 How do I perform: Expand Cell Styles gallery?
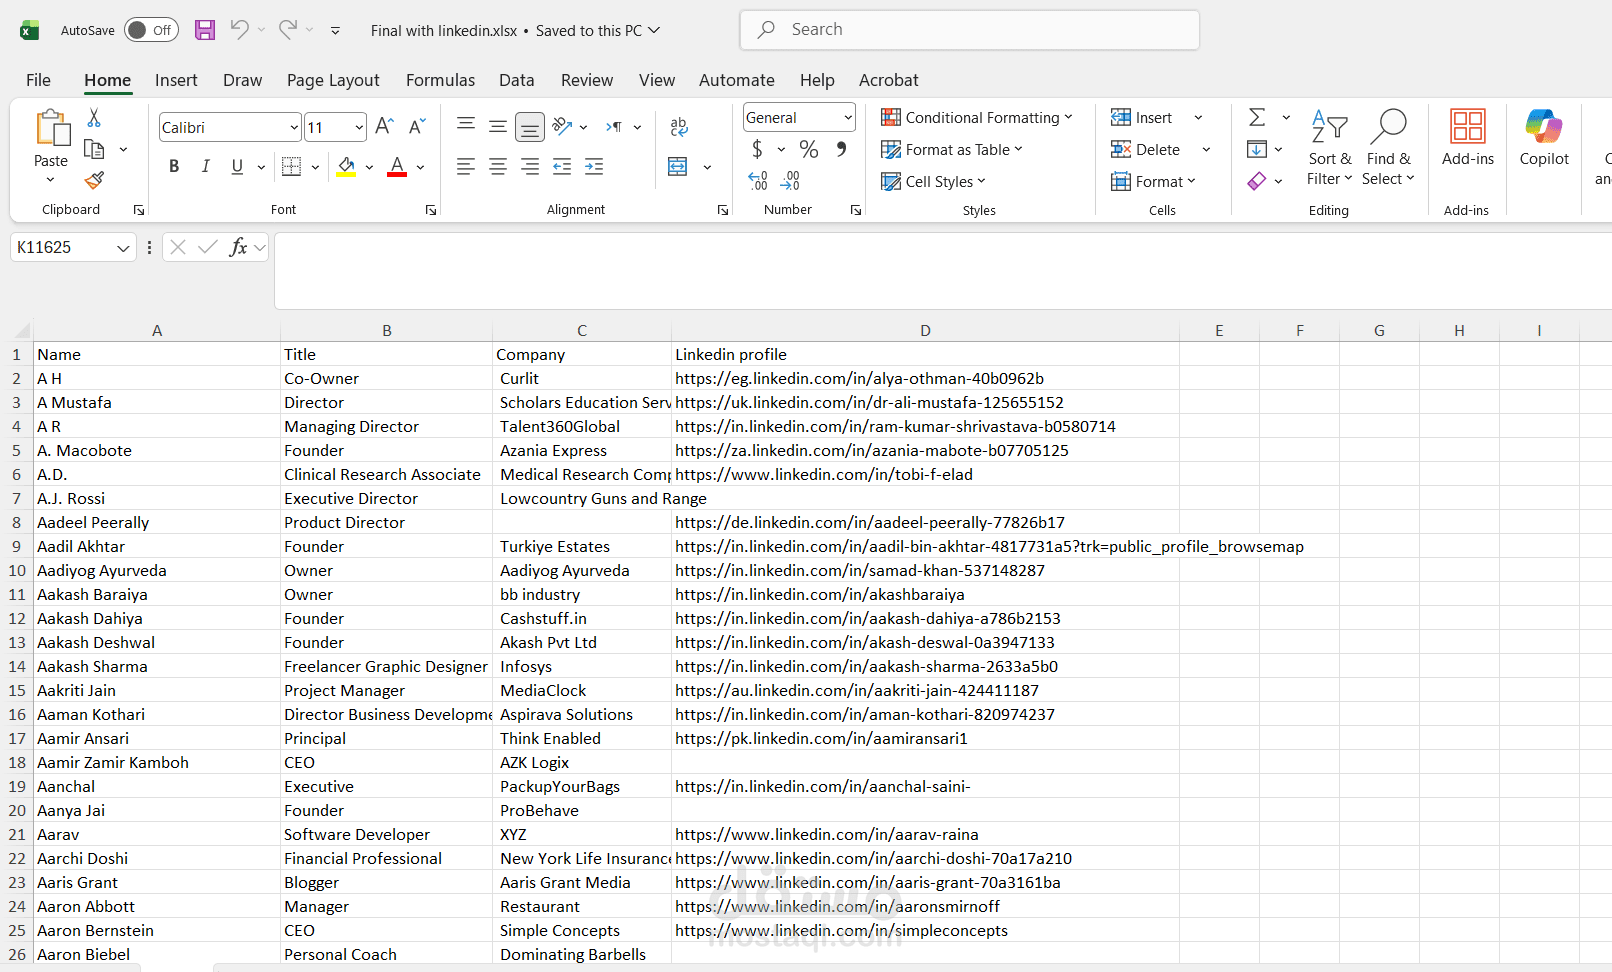pyautogui.click(x=934, y=181)
